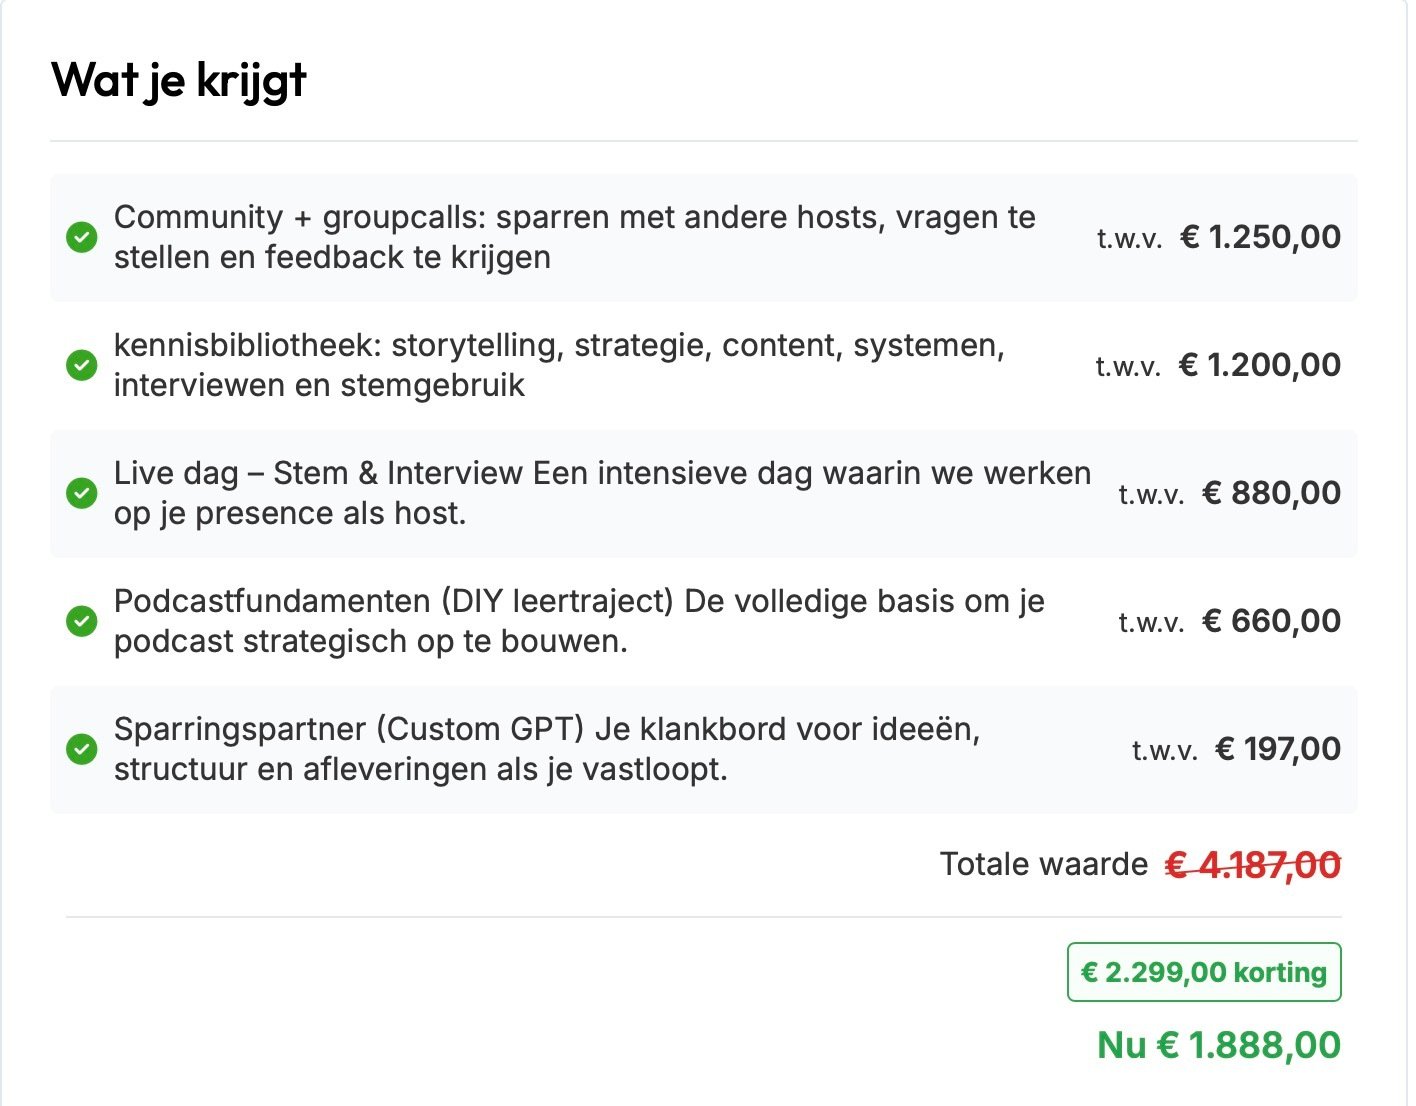Select the Community + groupcalls description text
This screenshot has width=1416, height=1106.
click(x=574, y=237)
